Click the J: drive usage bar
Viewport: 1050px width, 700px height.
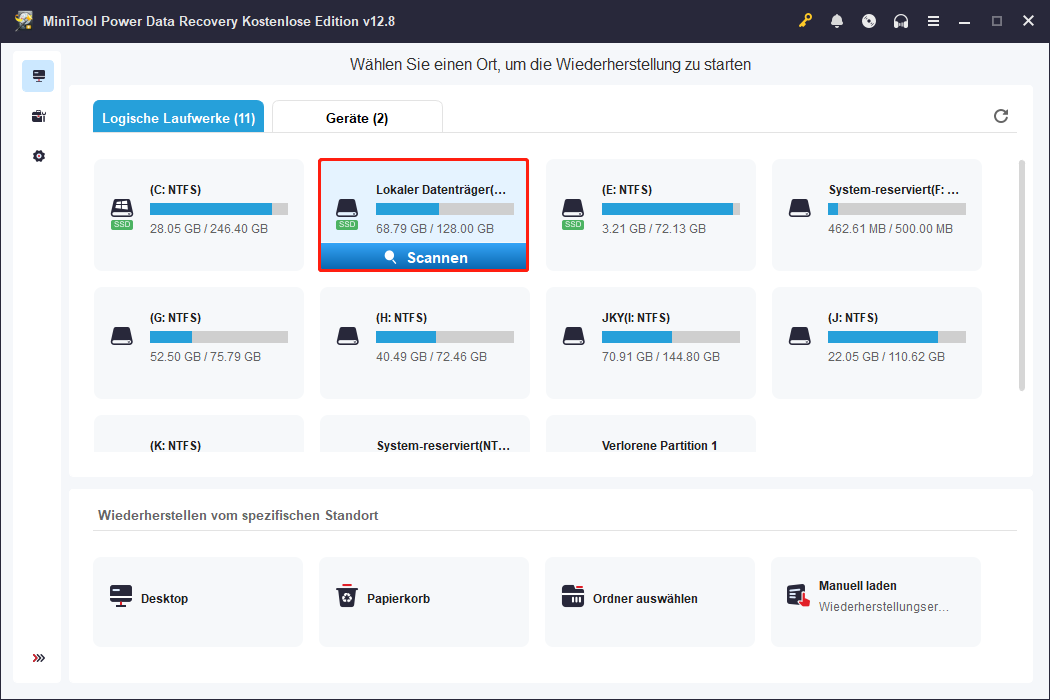click(x=897, y=337)
